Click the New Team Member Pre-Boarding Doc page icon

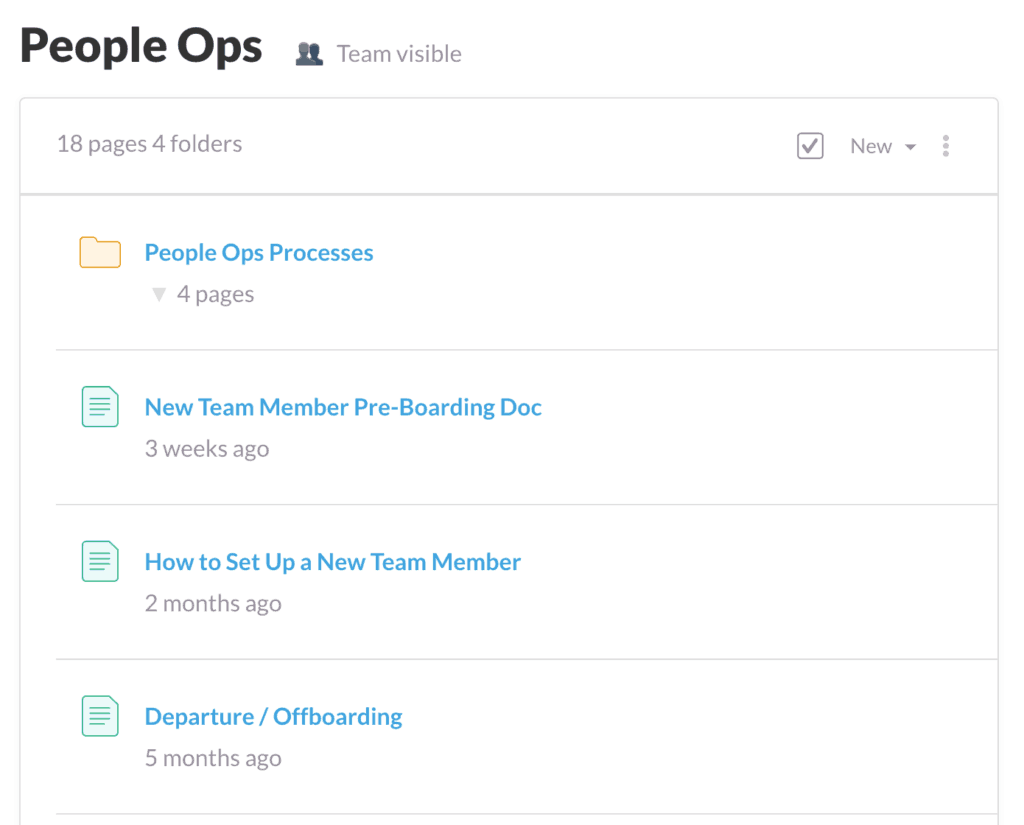tap(100, 406)
